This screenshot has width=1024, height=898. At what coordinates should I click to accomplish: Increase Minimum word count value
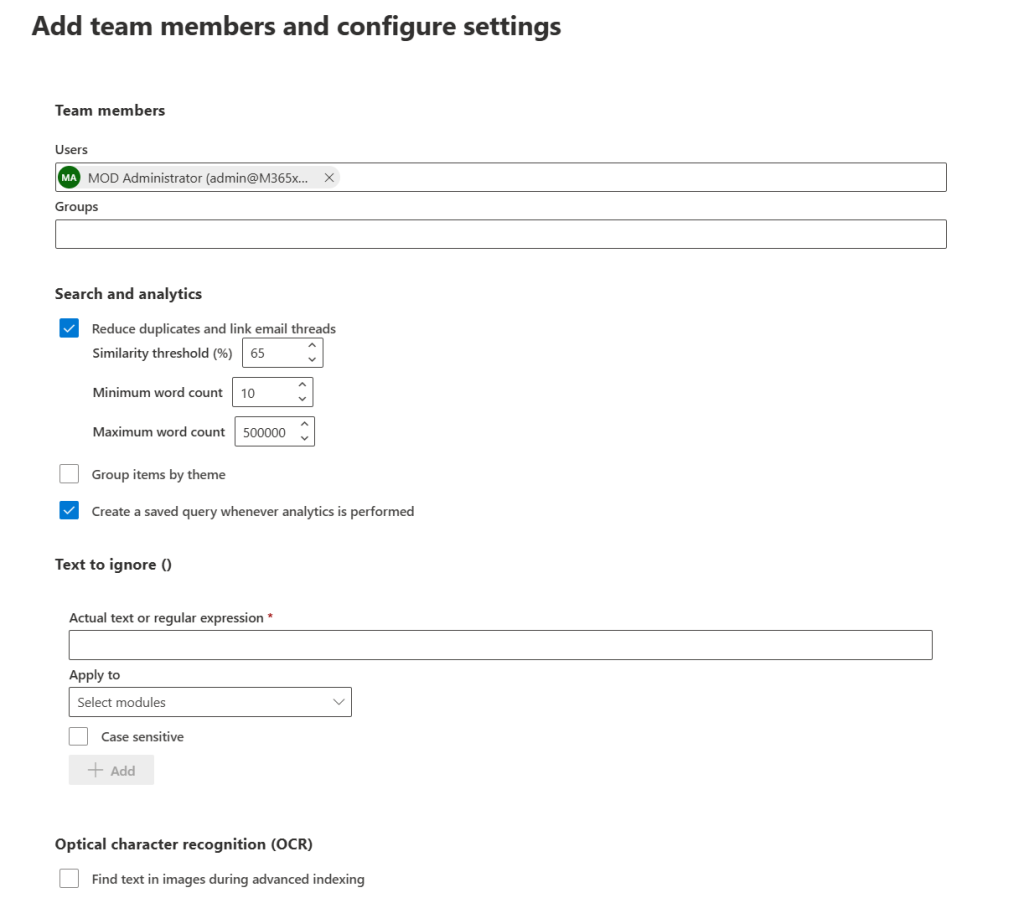click(x=302, y=386)
